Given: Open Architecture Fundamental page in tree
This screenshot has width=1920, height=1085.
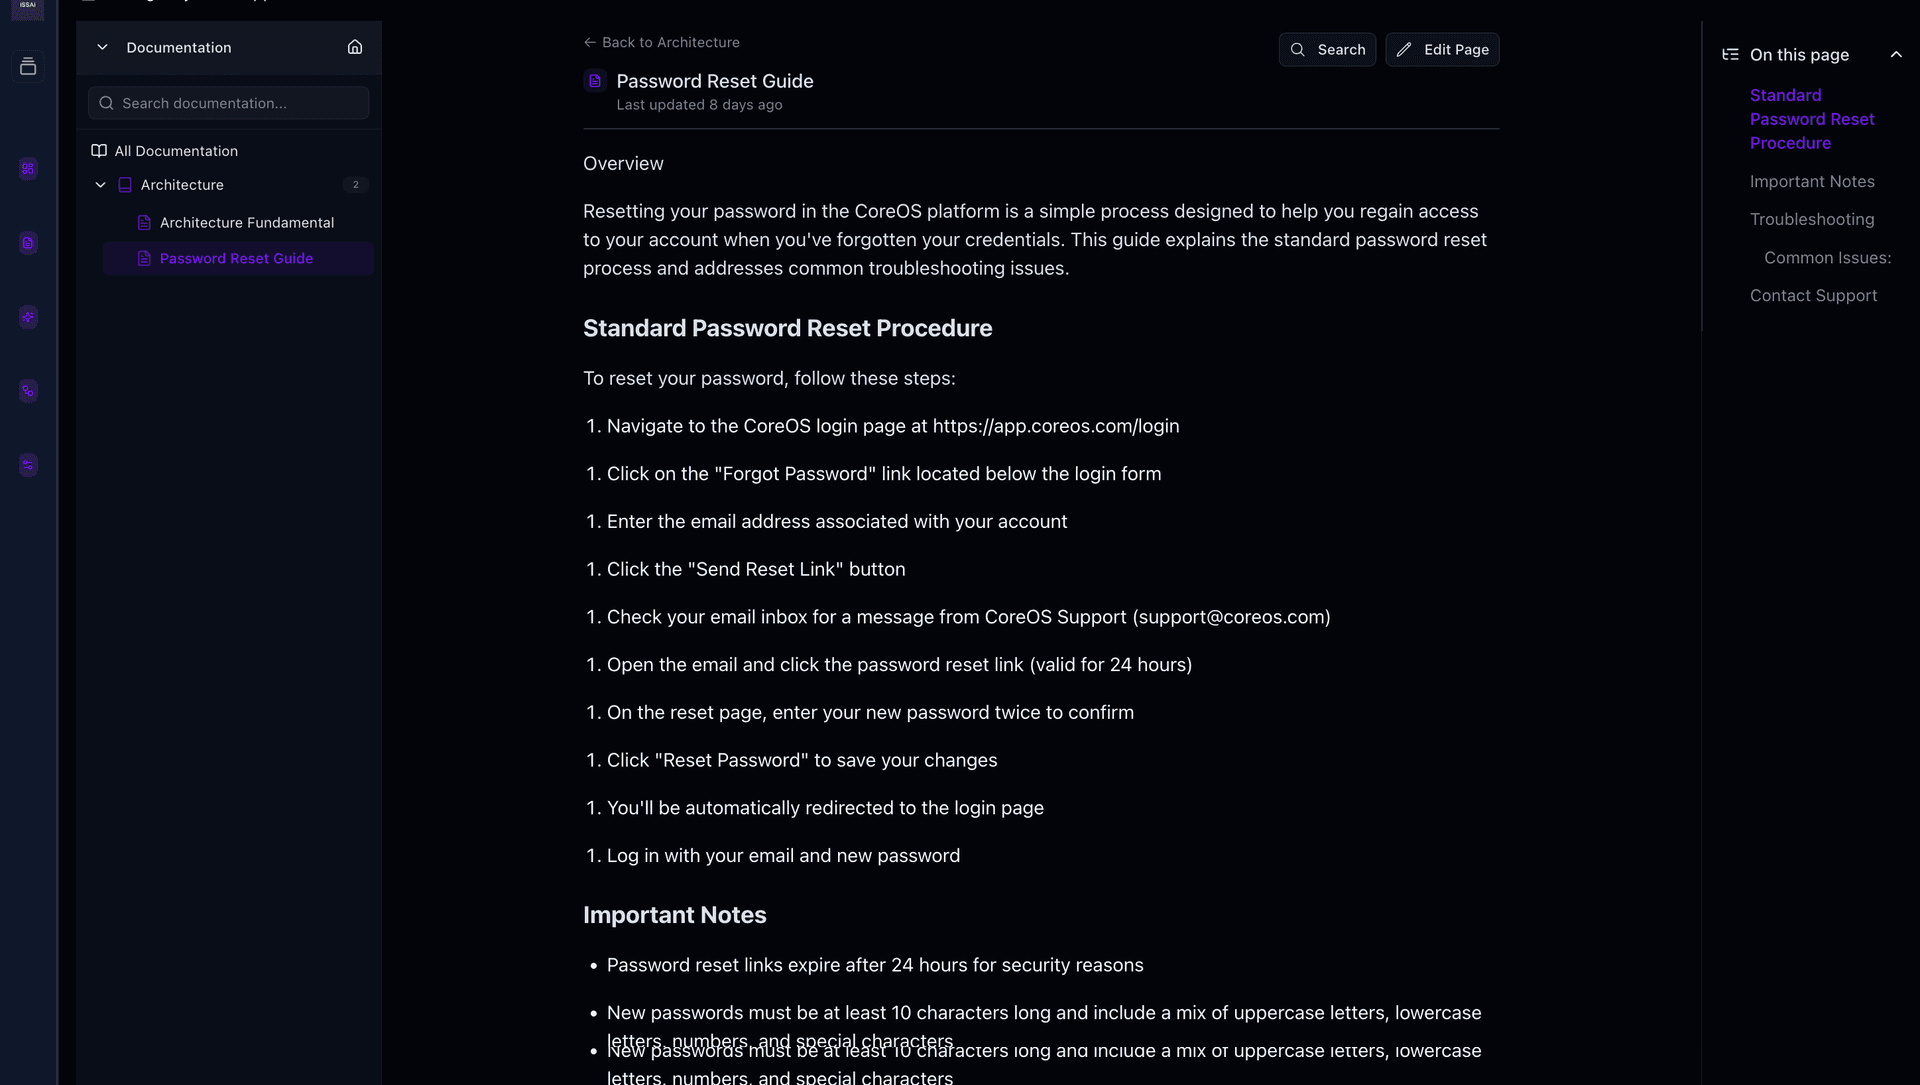Looking at the screenshot, I should [246, 223].
